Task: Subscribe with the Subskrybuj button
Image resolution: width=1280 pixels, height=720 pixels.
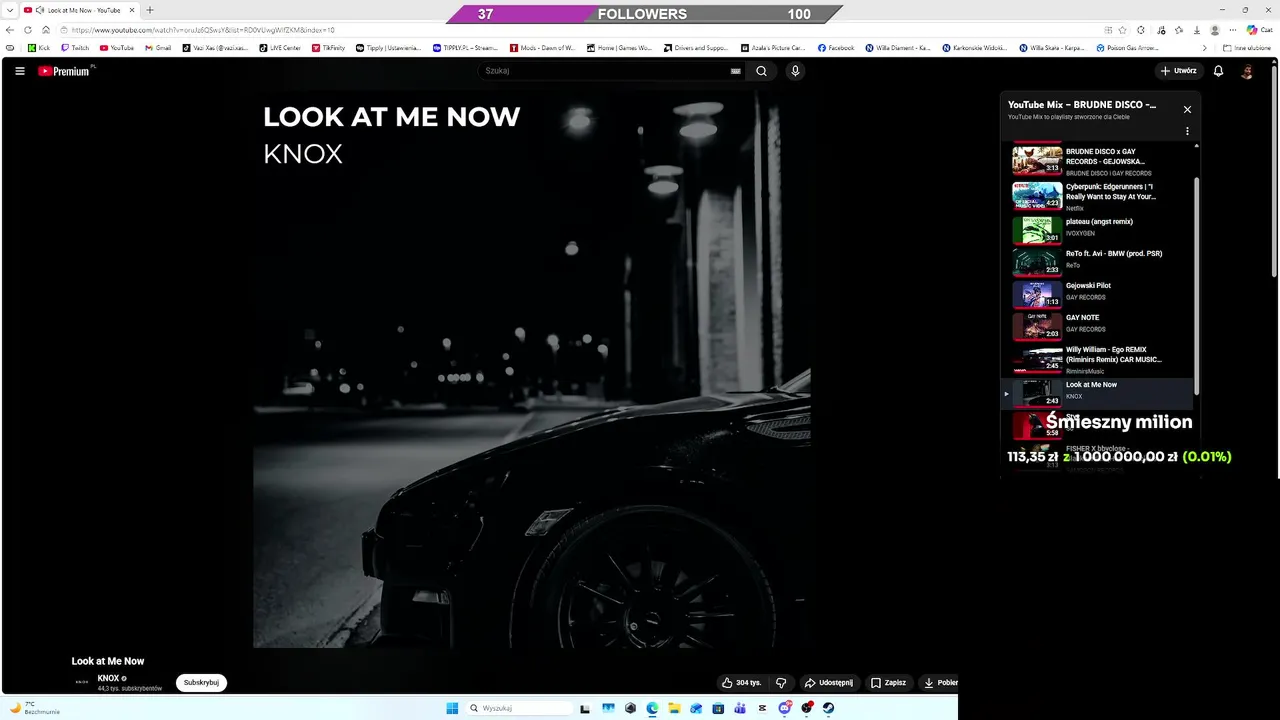Action: tap(201, 682)
